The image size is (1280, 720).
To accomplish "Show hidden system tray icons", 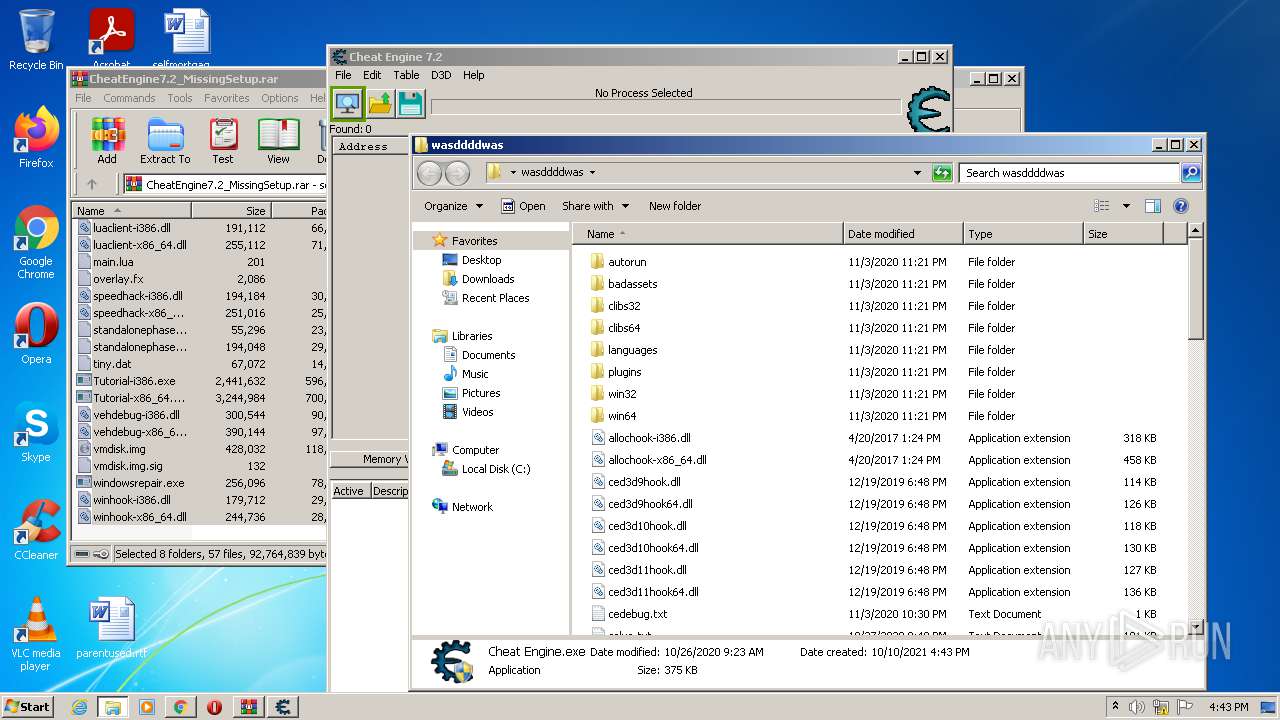I will [1115, 707].
